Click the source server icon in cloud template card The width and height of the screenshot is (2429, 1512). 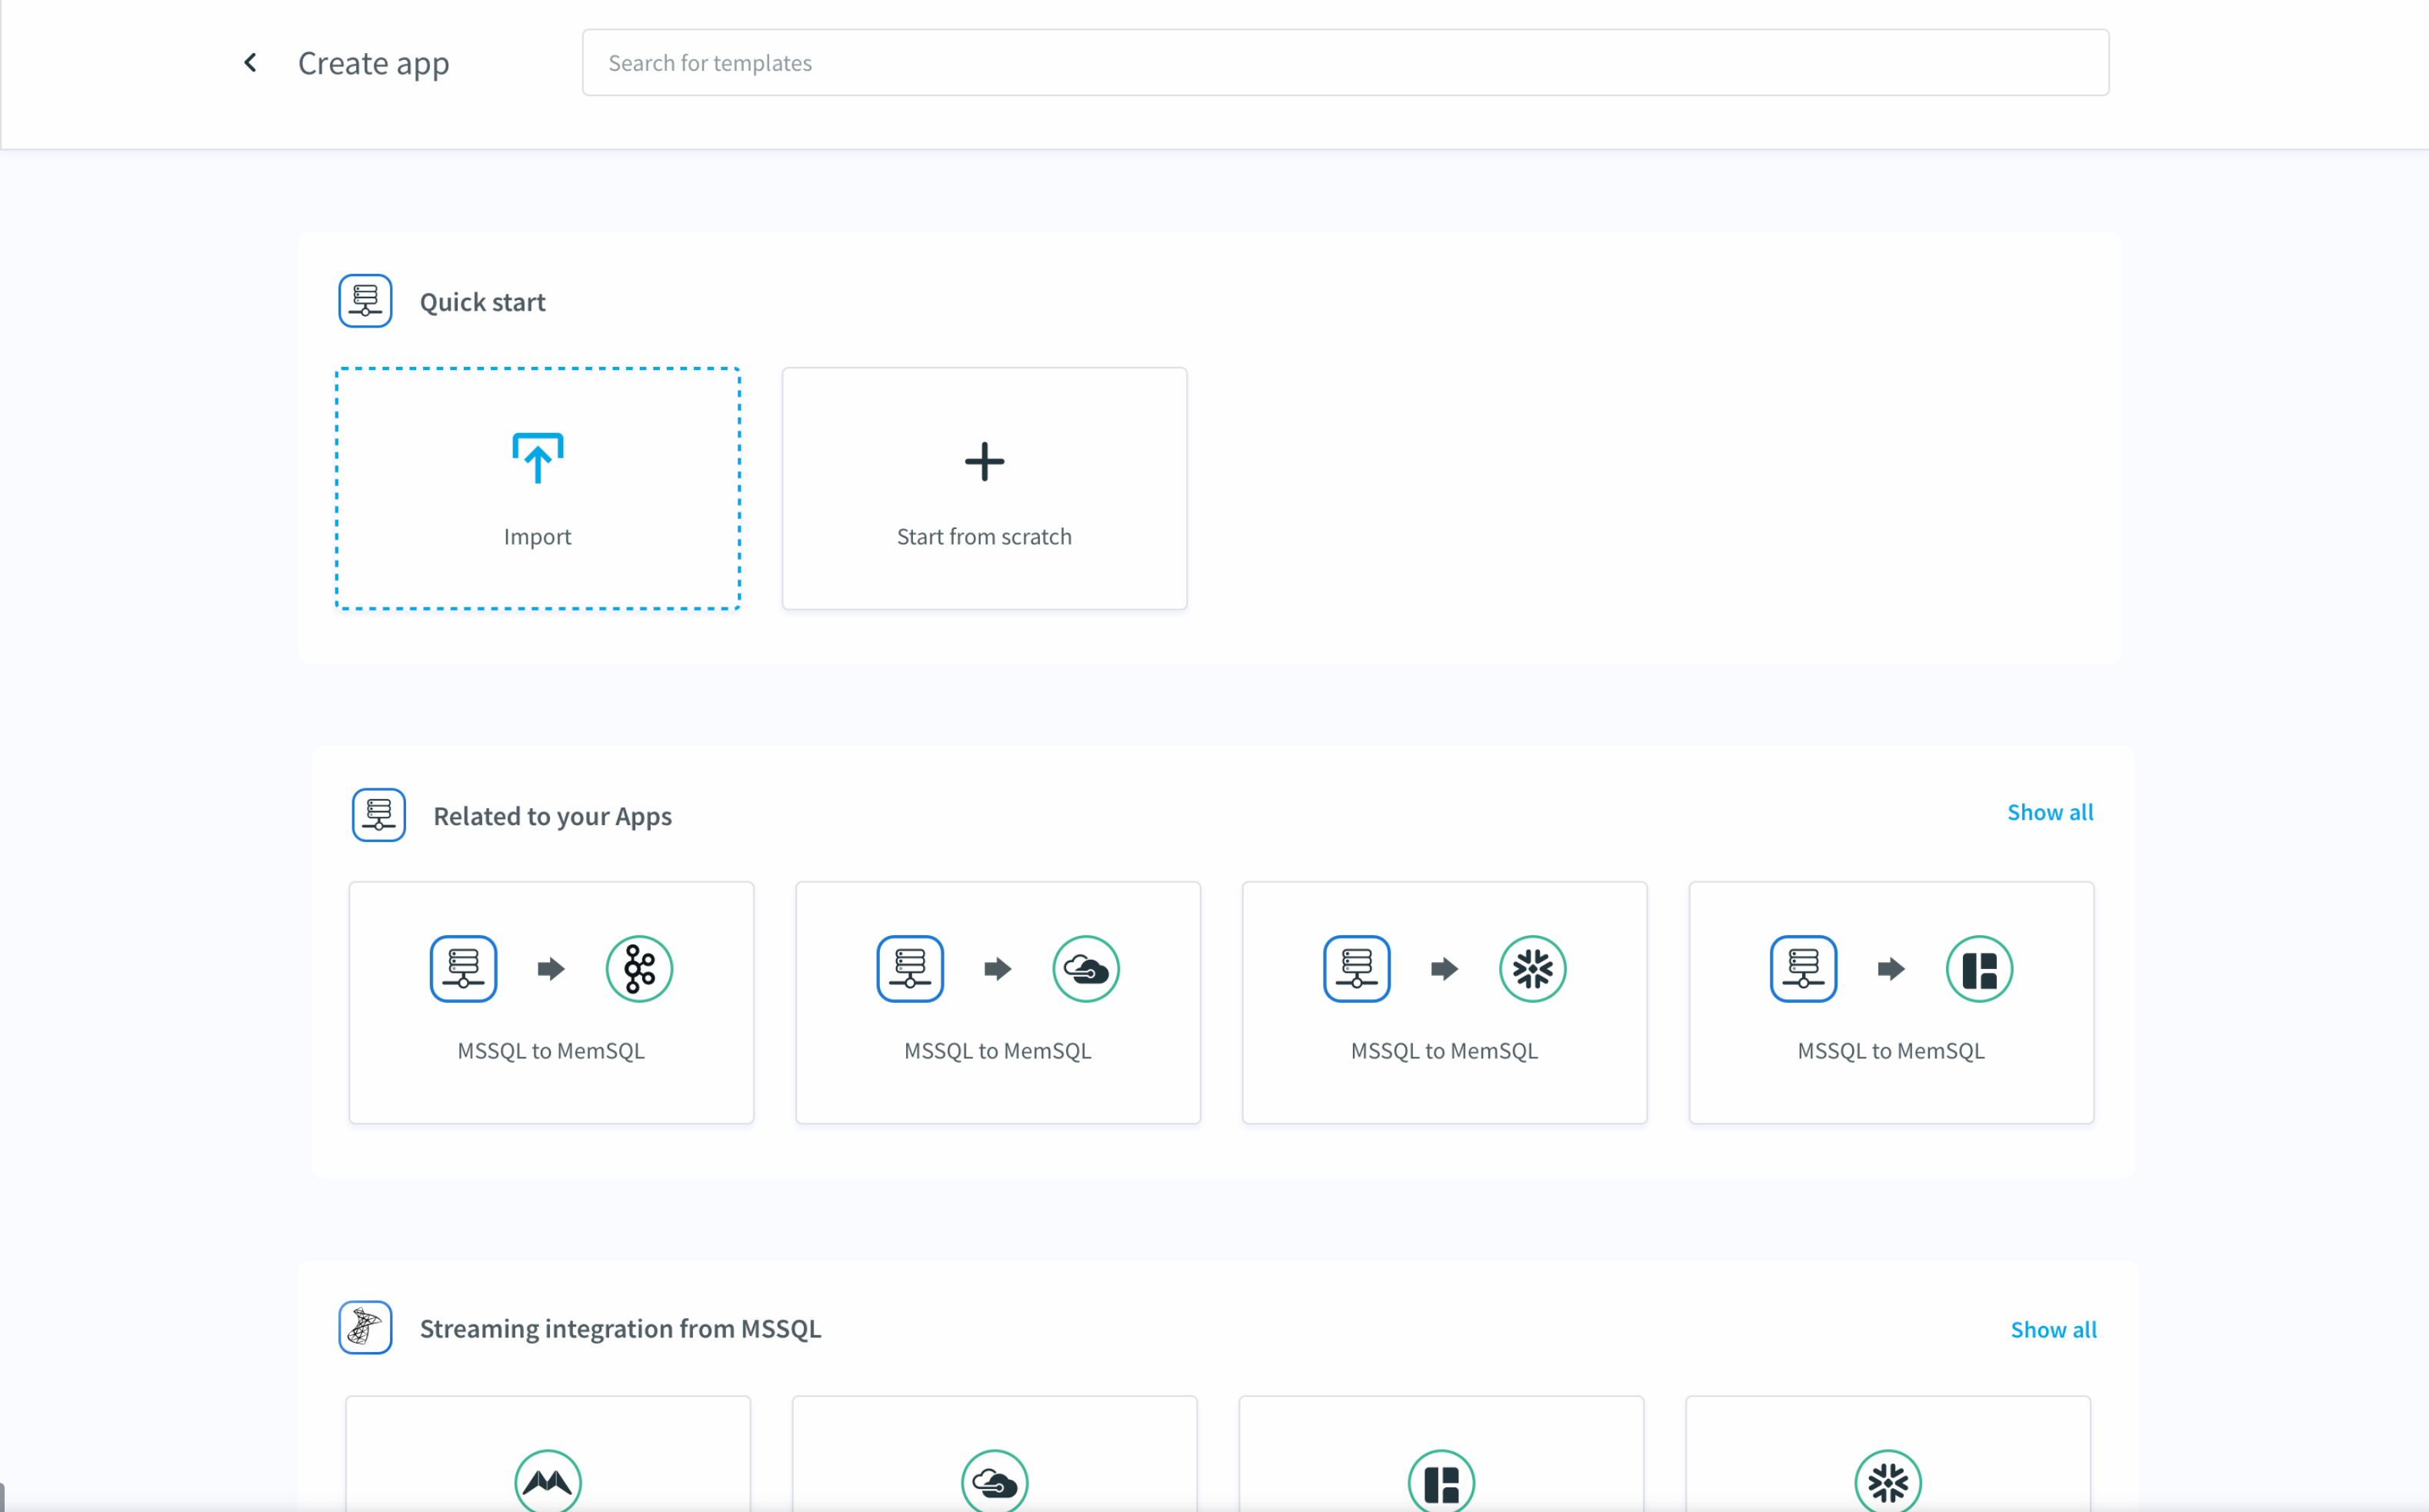click(910, 968)
